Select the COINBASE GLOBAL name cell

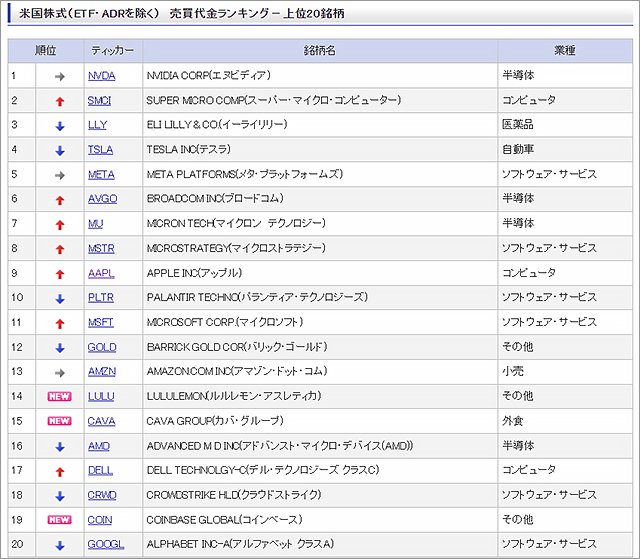click(320, 519)
